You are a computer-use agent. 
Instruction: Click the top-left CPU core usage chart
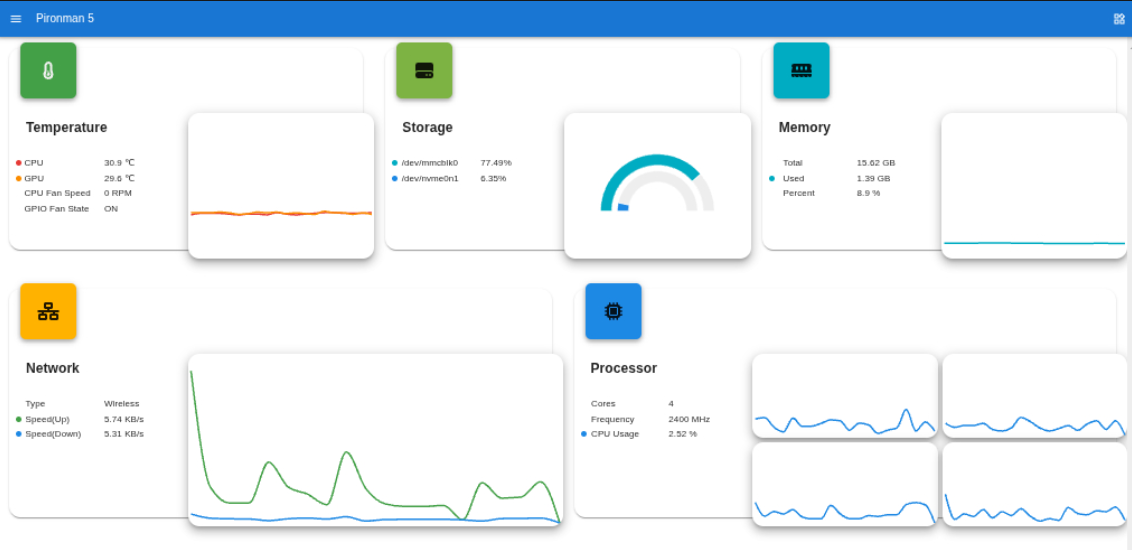point(845,396)
